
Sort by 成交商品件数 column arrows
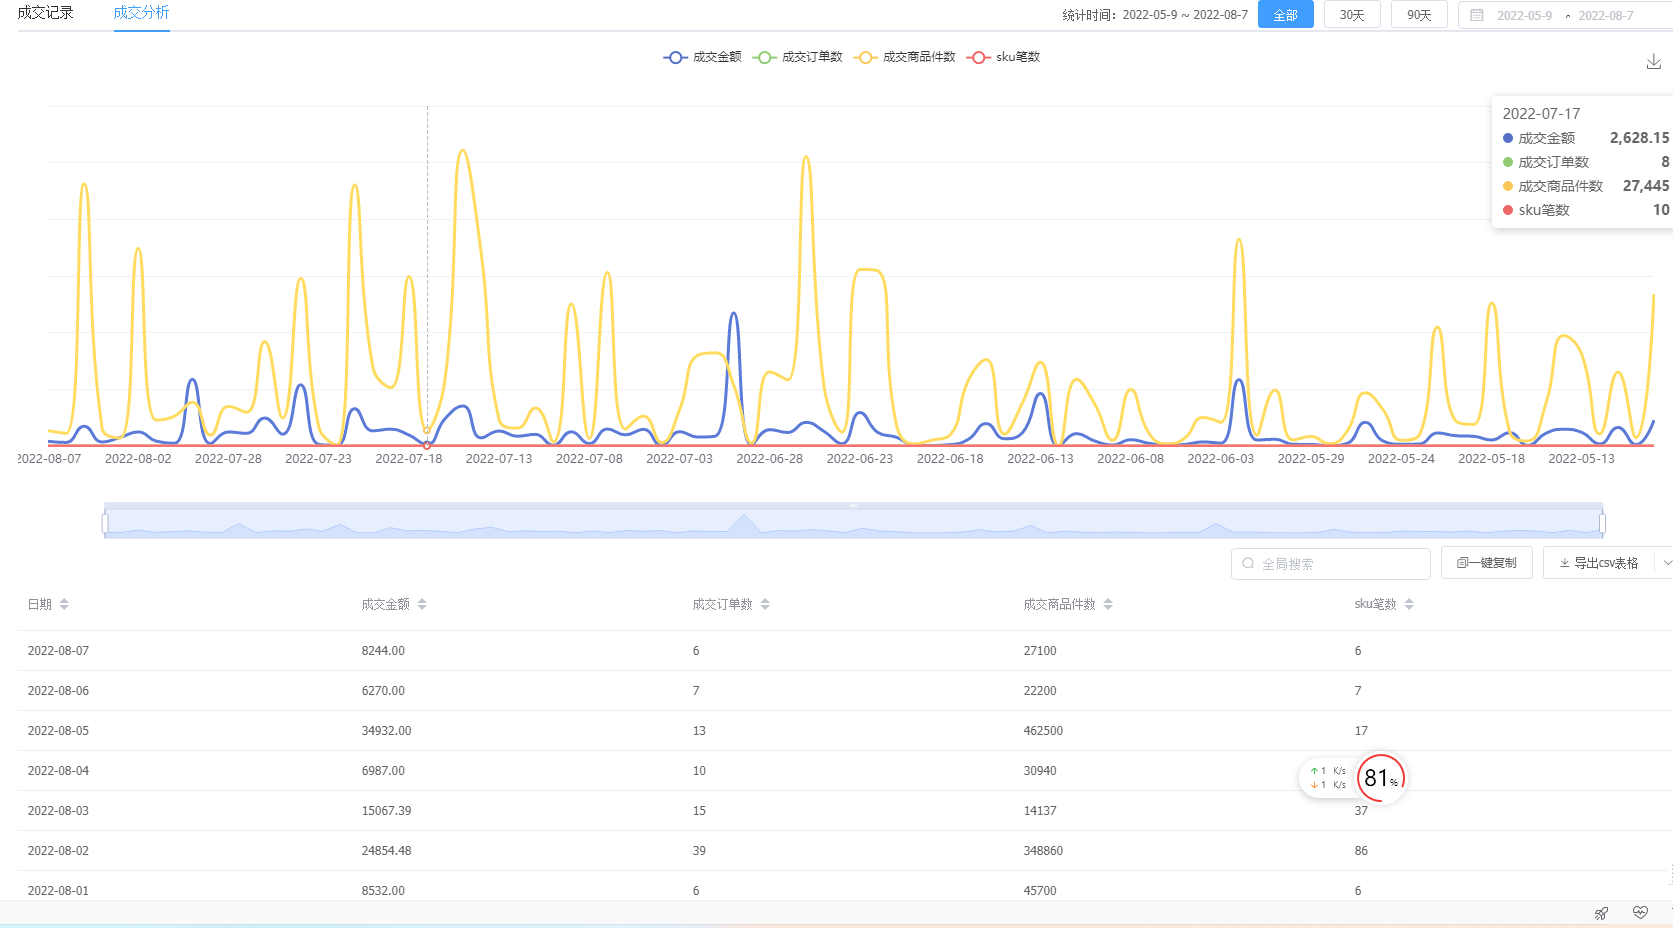click(1108, 604)
